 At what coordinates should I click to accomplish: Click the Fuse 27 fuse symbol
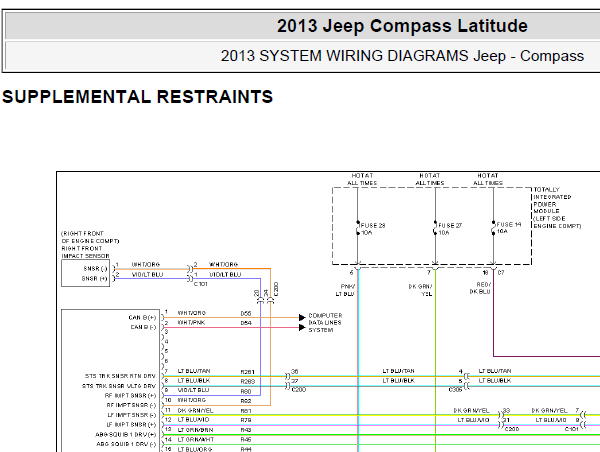pos(435,228)
